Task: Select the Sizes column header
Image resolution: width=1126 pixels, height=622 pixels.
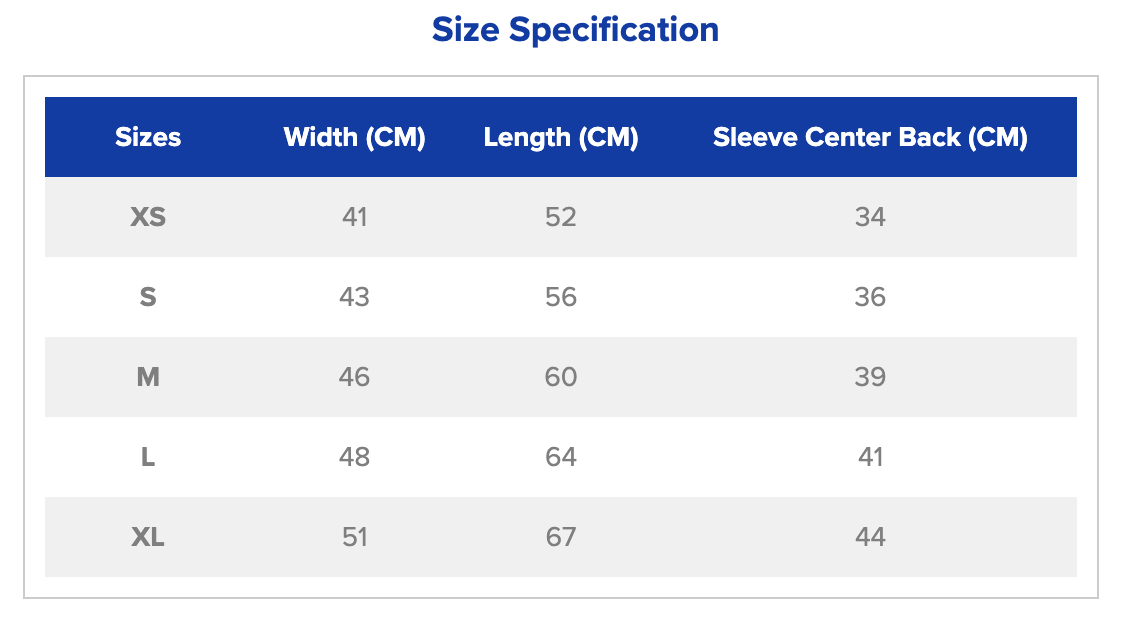Action: click(148, 137)
